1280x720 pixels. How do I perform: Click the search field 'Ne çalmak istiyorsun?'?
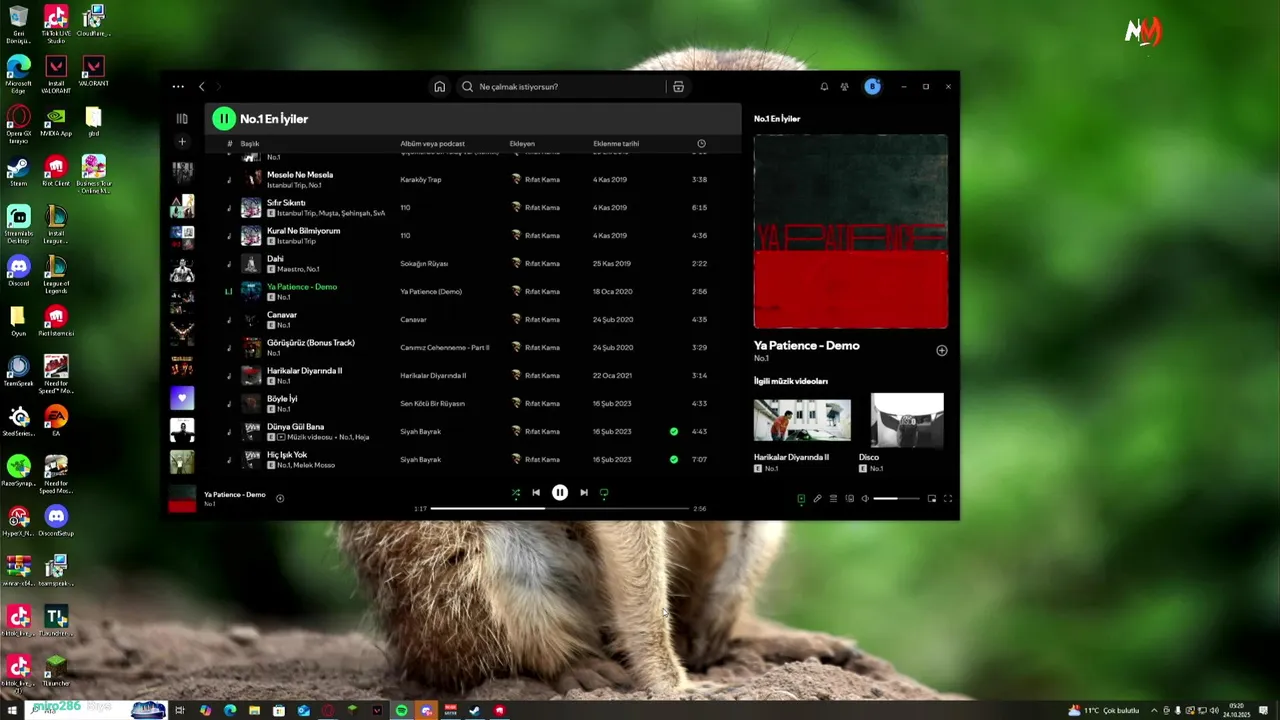[x=563, y=87]
